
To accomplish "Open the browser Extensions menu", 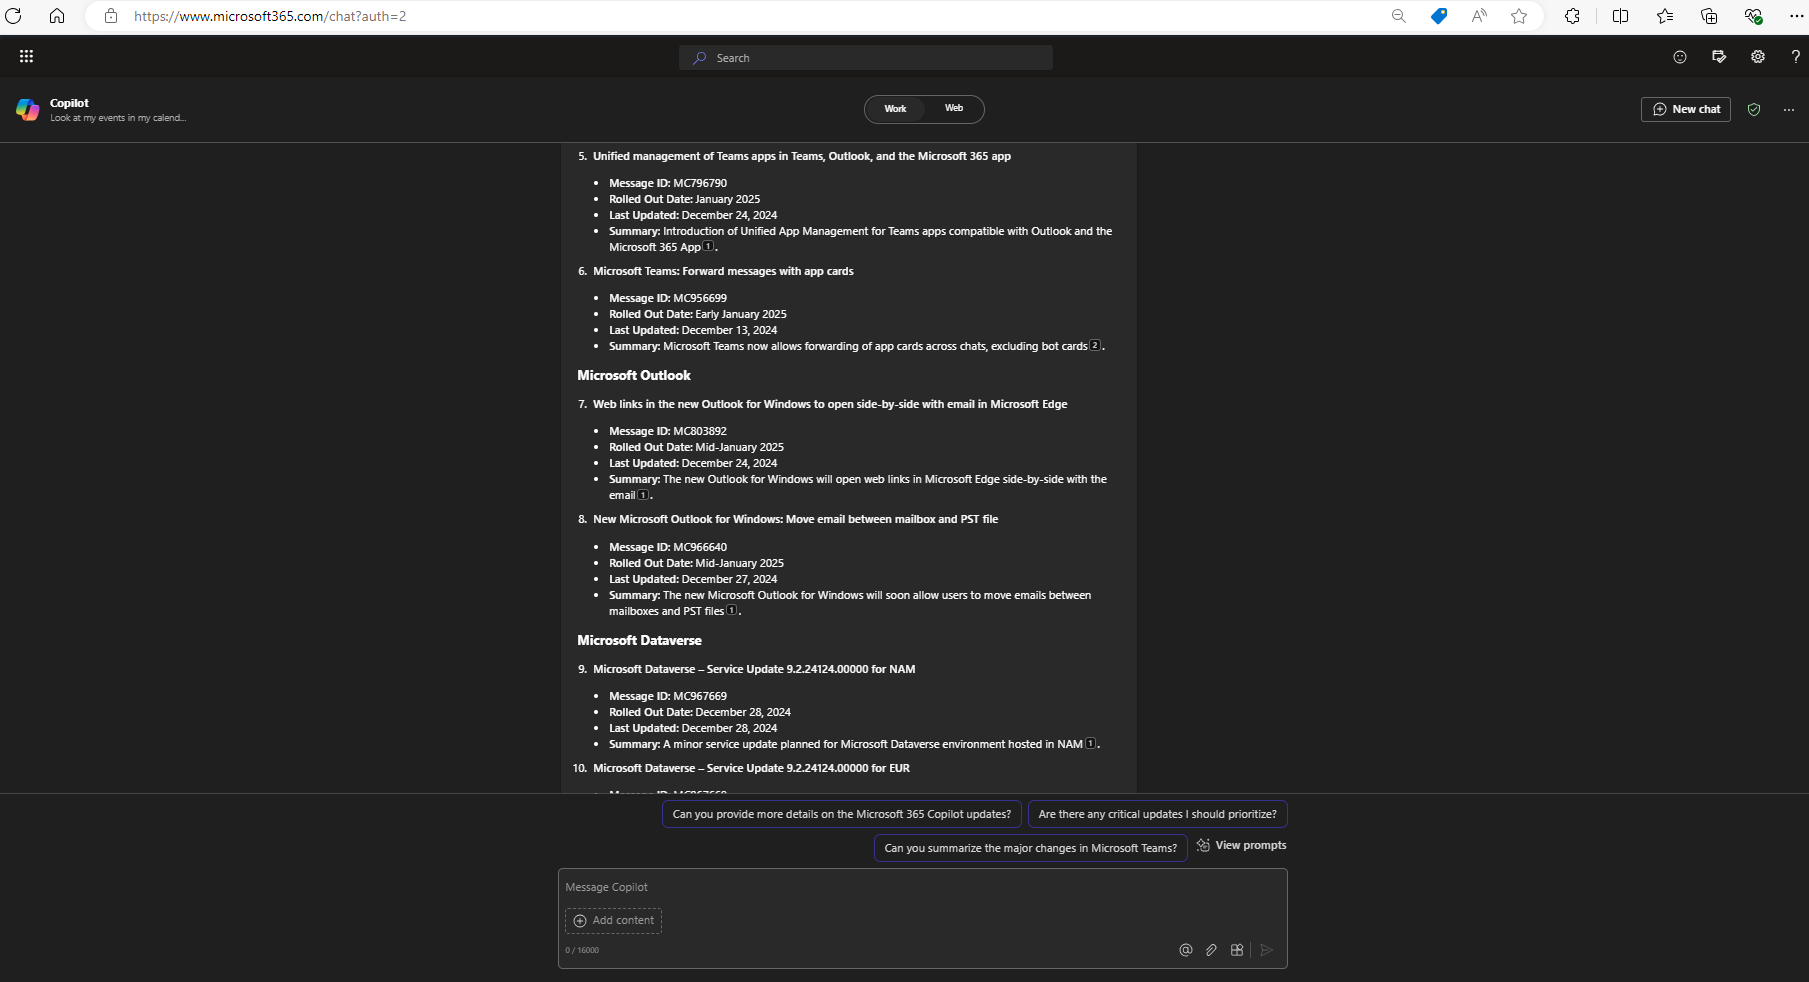I will point(1572,16).
